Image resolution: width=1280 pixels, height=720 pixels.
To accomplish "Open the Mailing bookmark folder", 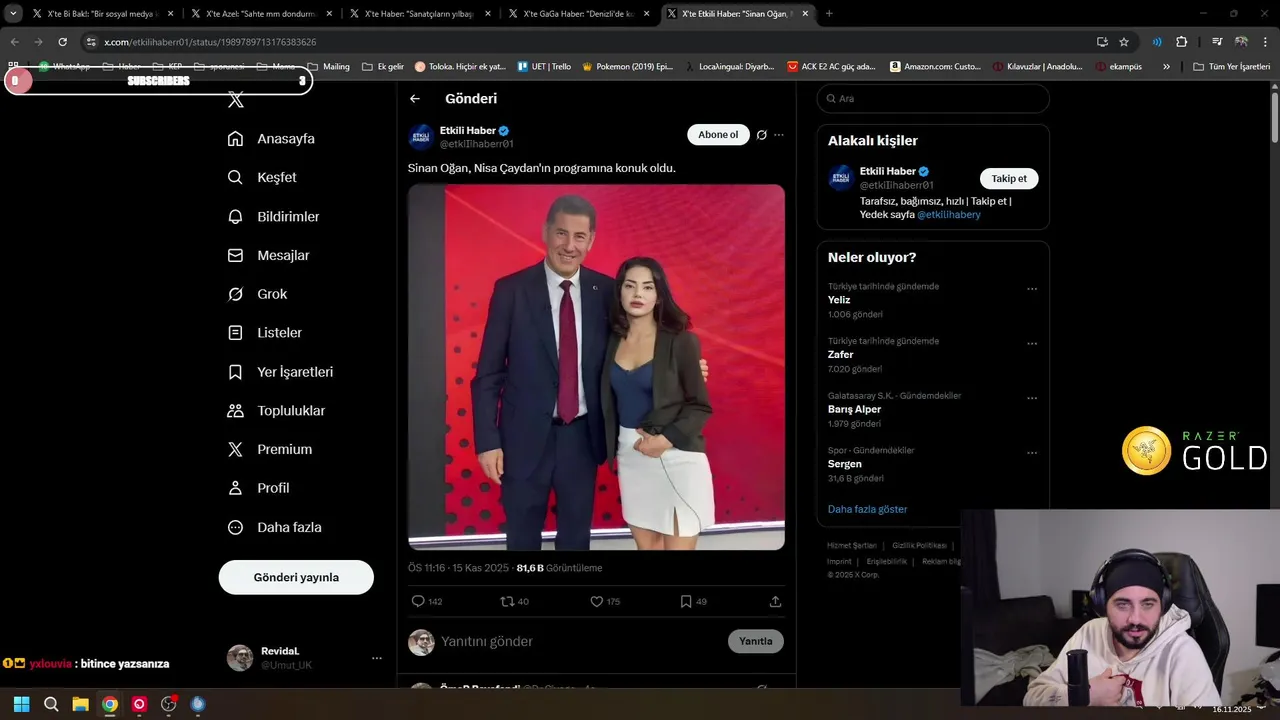I will tap(329, 67).
